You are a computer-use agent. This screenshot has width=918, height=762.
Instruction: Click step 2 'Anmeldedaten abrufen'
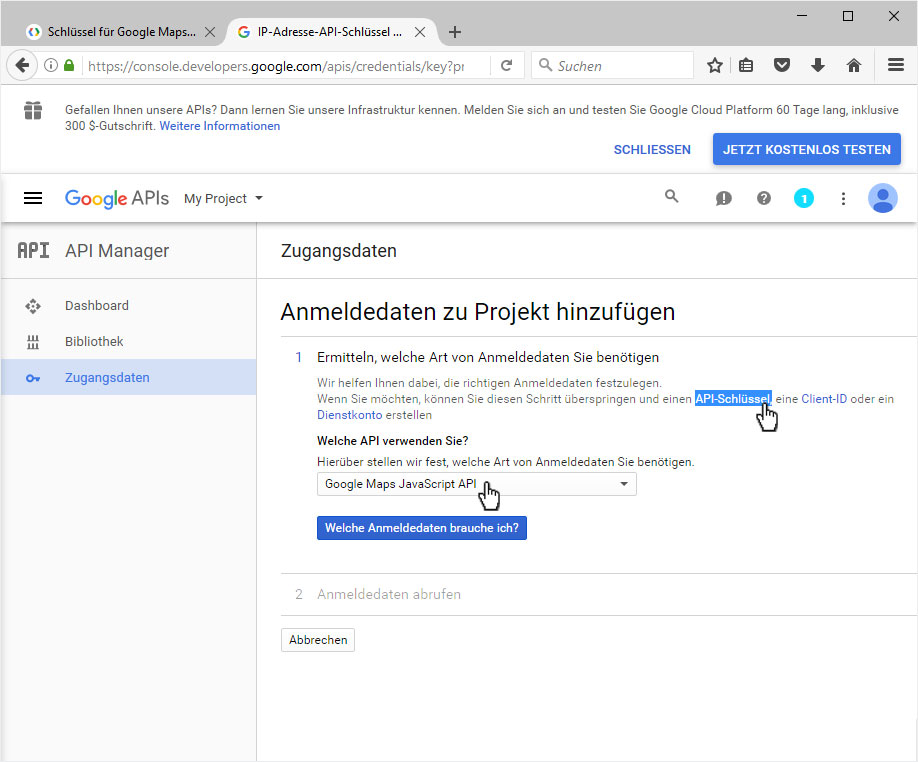[389, 594]
